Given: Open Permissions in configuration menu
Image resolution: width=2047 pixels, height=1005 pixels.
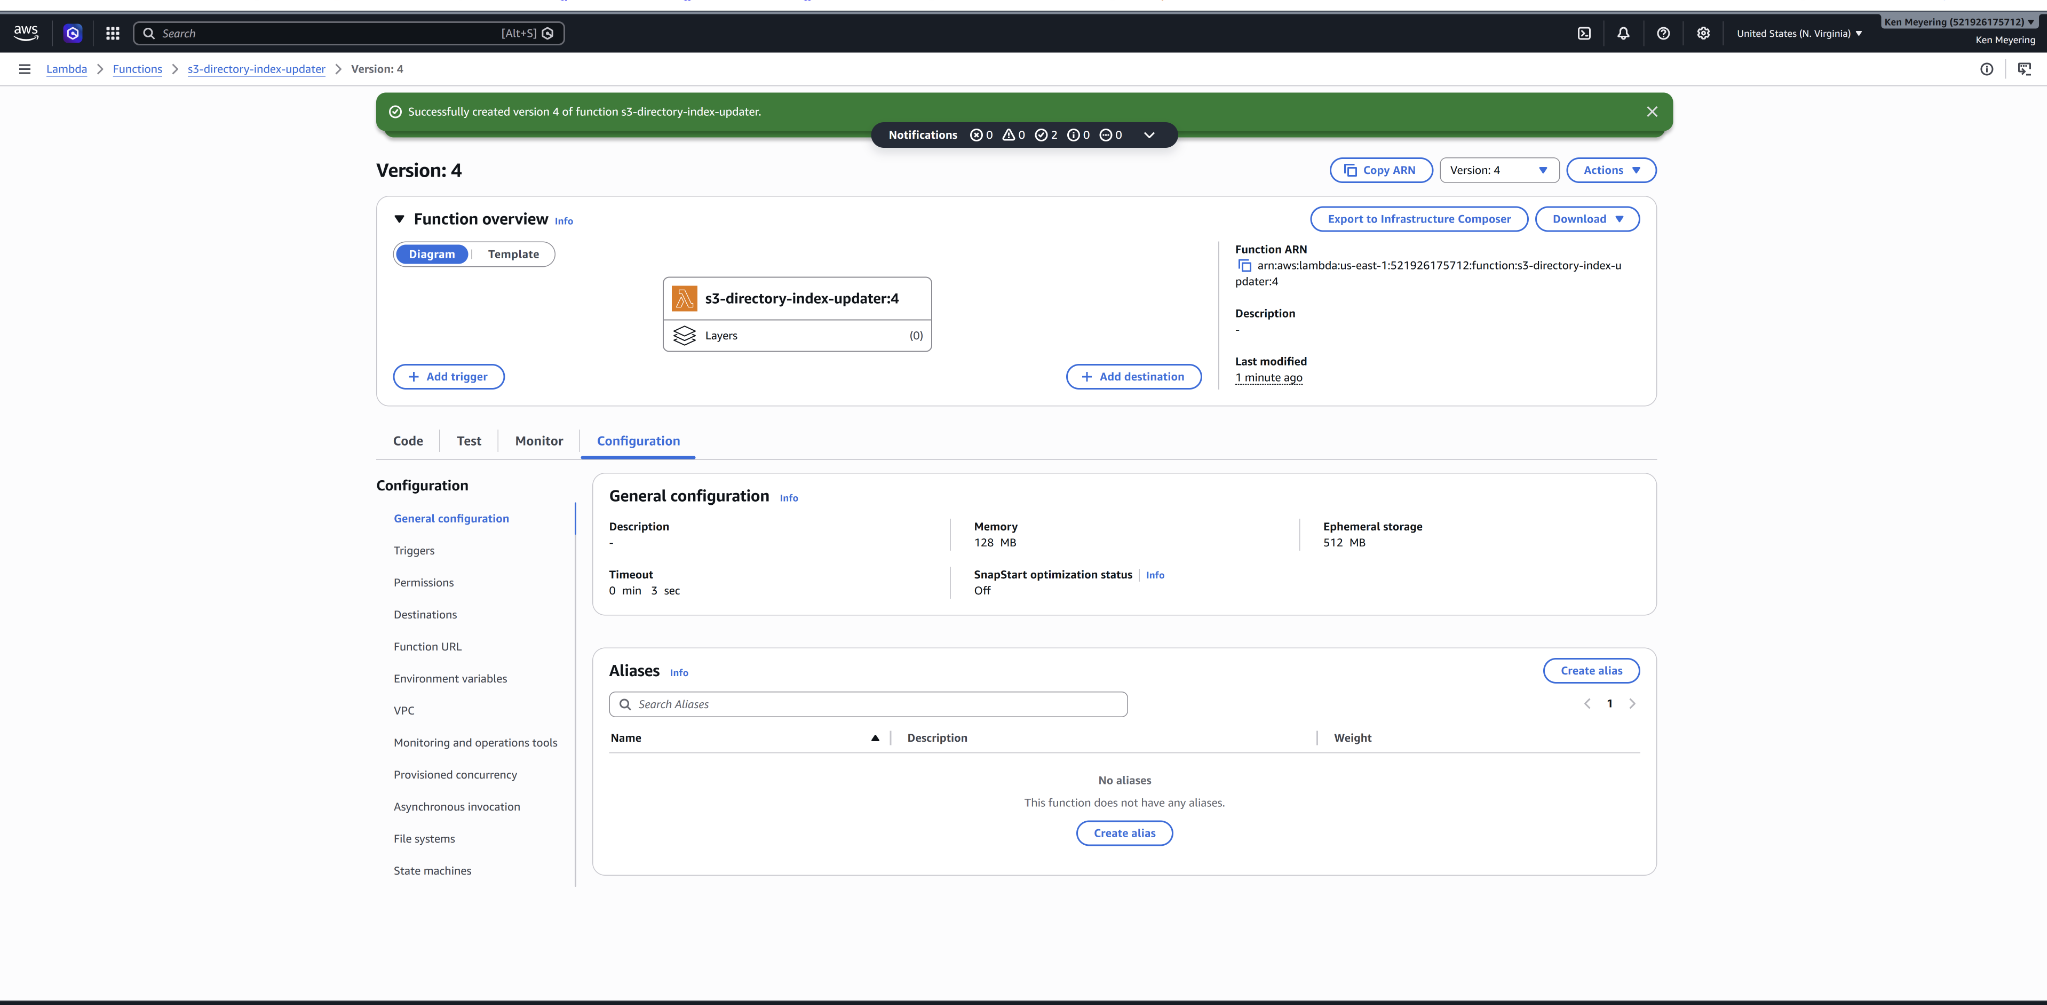Looking at the screenshot, I should click(424, 583).
